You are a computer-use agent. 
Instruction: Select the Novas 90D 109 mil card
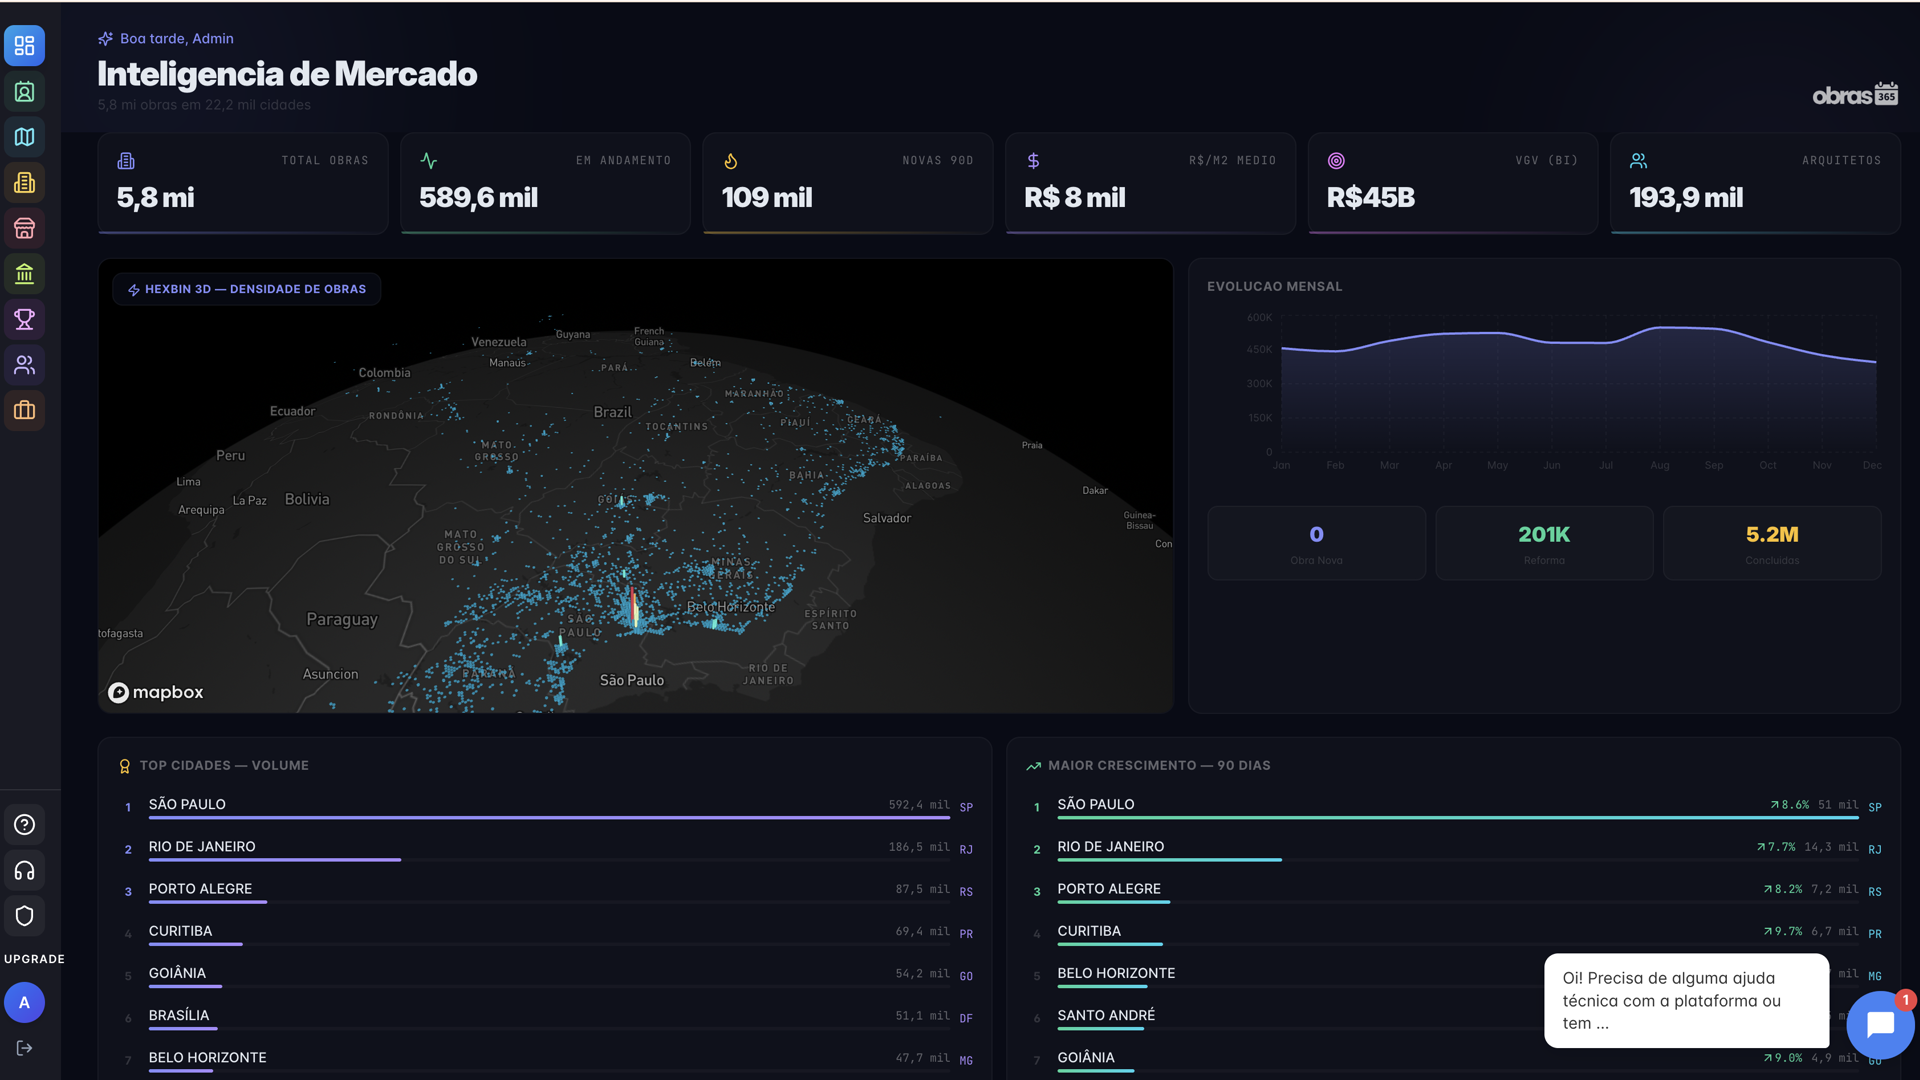click(x=848, y=183)
